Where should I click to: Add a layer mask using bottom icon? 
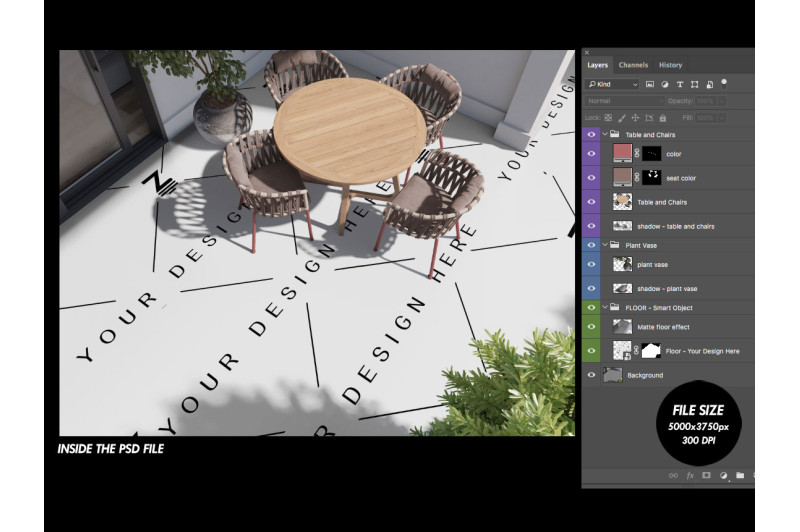(x=706, y=475)
